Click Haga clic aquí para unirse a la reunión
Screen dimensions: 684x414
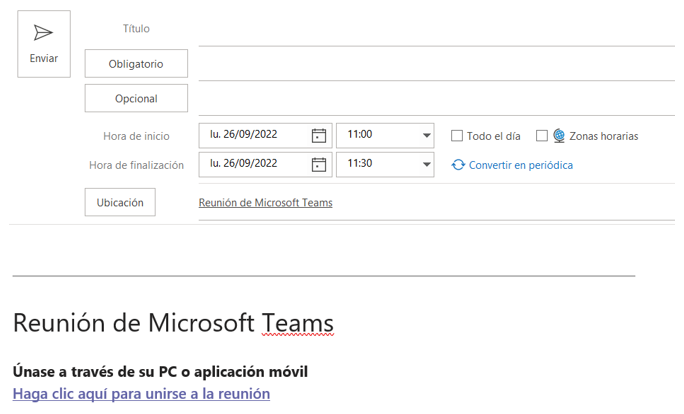pyautogui.click(x=141, y=393)
